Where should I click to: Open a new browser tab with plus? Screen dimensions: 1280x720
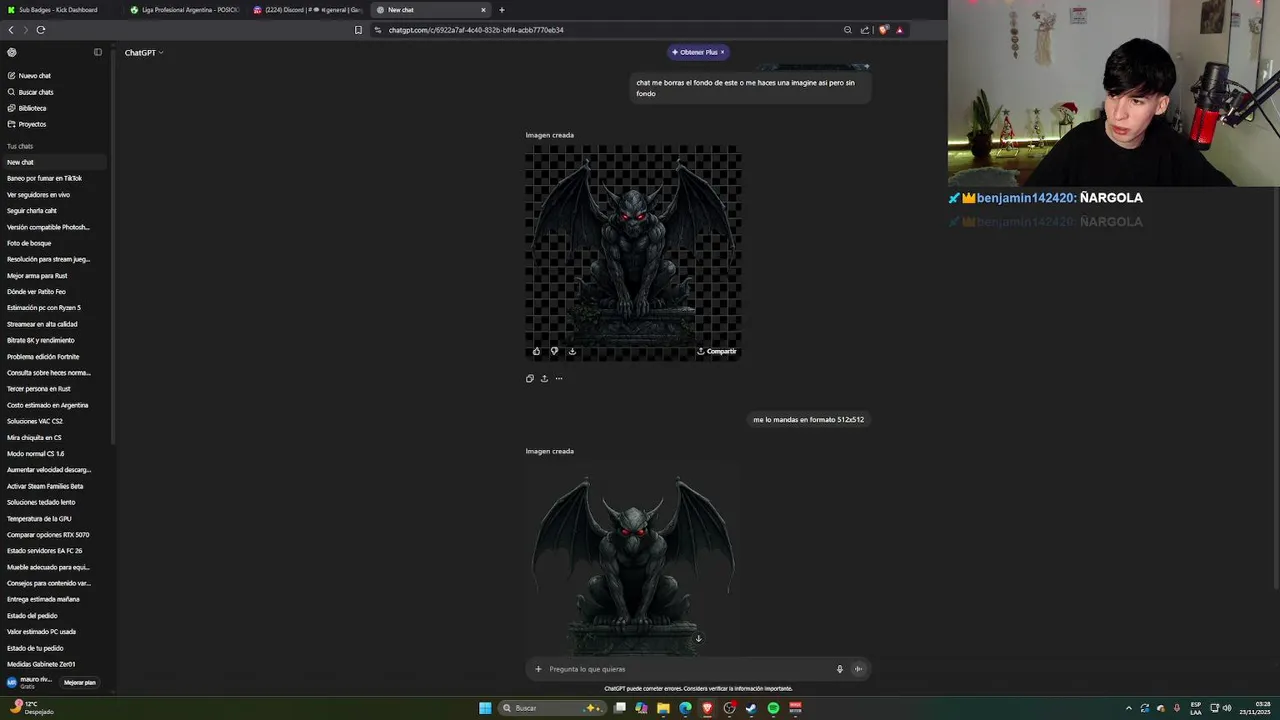tap(502, 10)
